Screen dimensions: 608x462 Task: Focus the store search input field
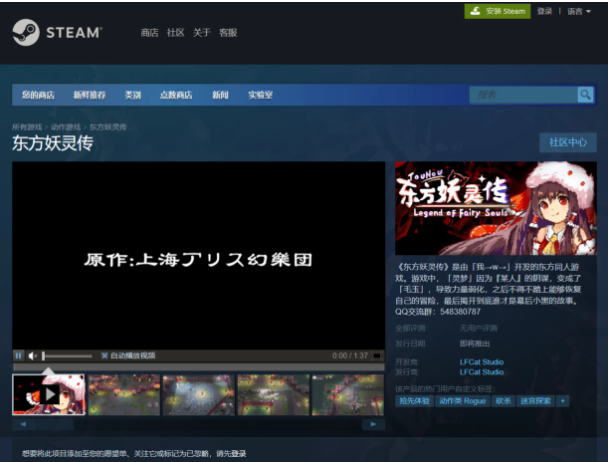tap(523, 95)
